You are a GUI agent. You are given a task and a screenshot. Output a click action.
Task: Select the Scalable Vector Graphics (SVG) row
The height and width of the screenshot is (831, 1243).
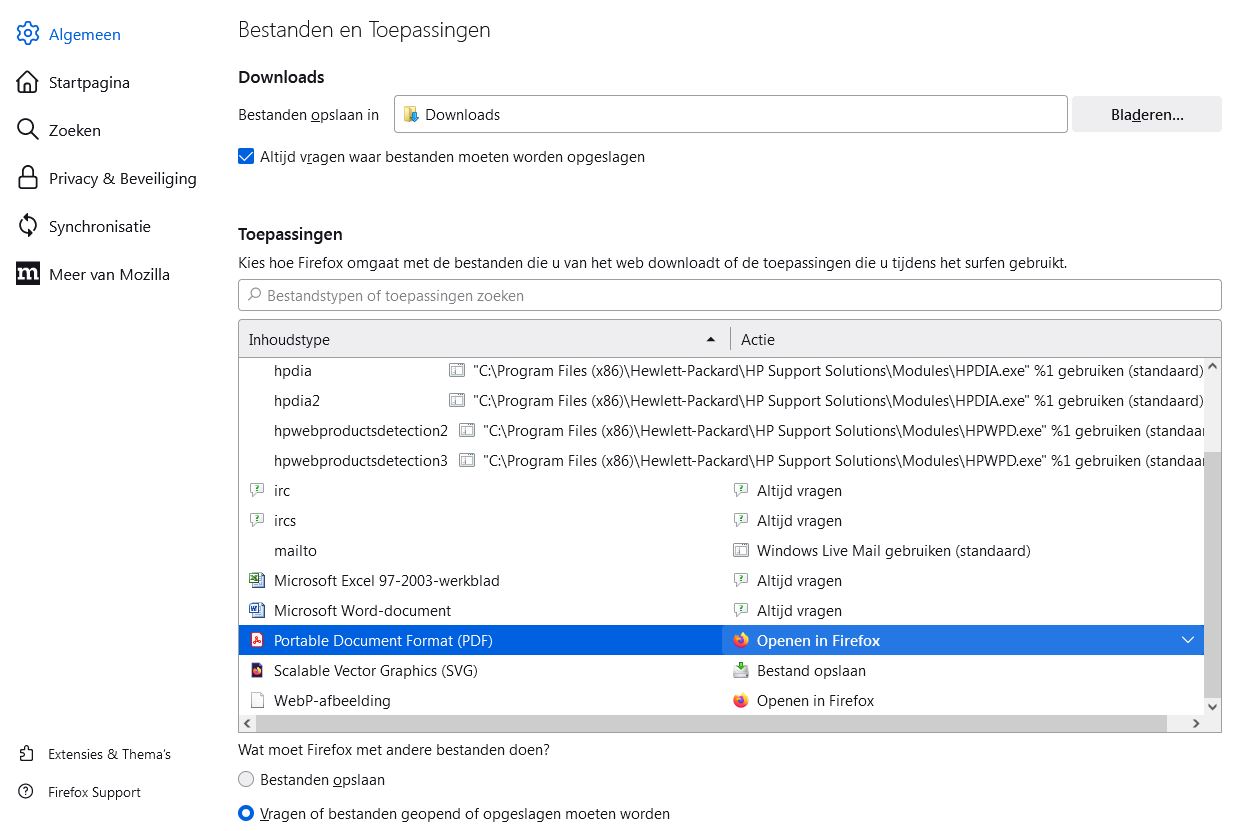[x=375, y=671]
